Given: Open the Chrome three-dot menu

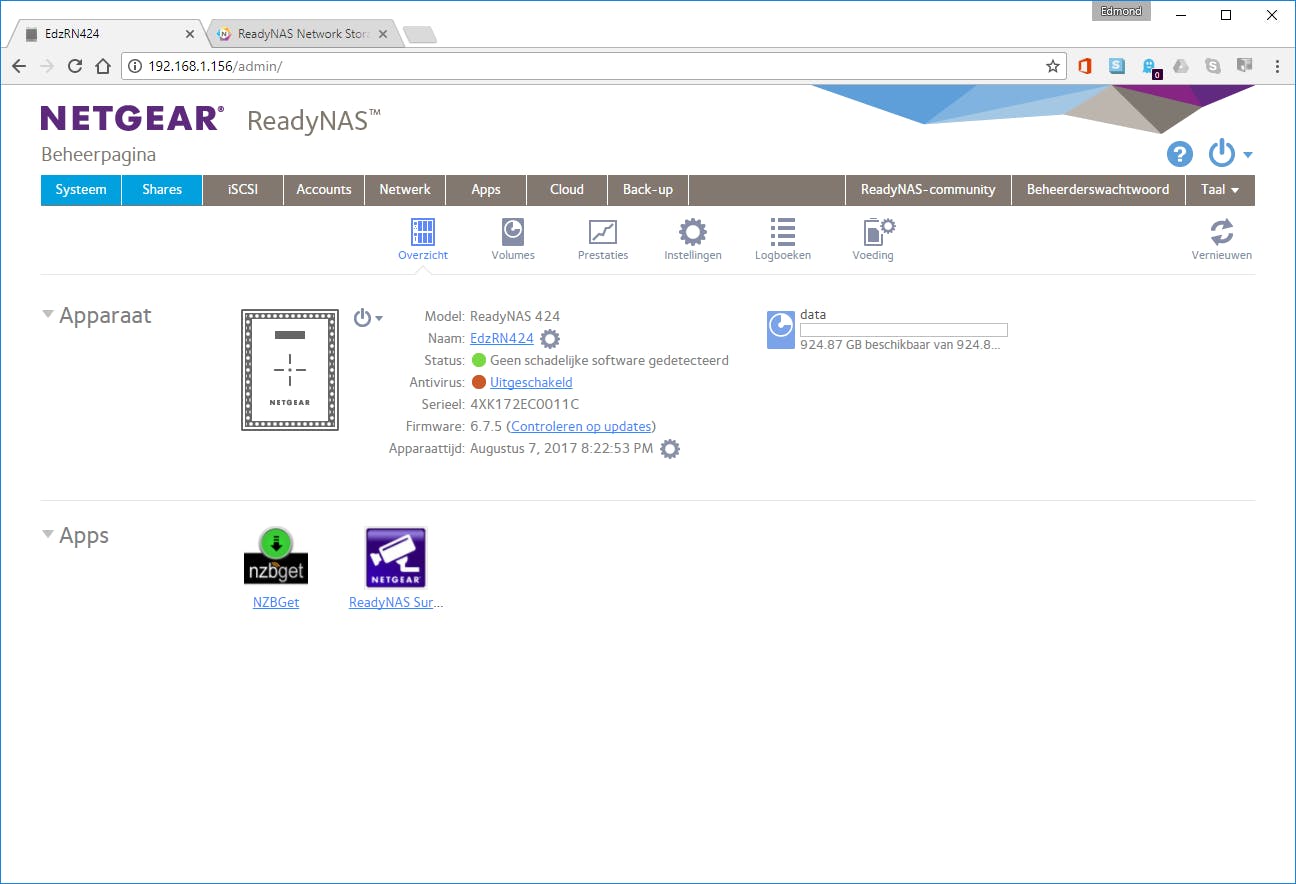Looking at the screenshot, I should pyautogui.click(x=1277, y=66).
